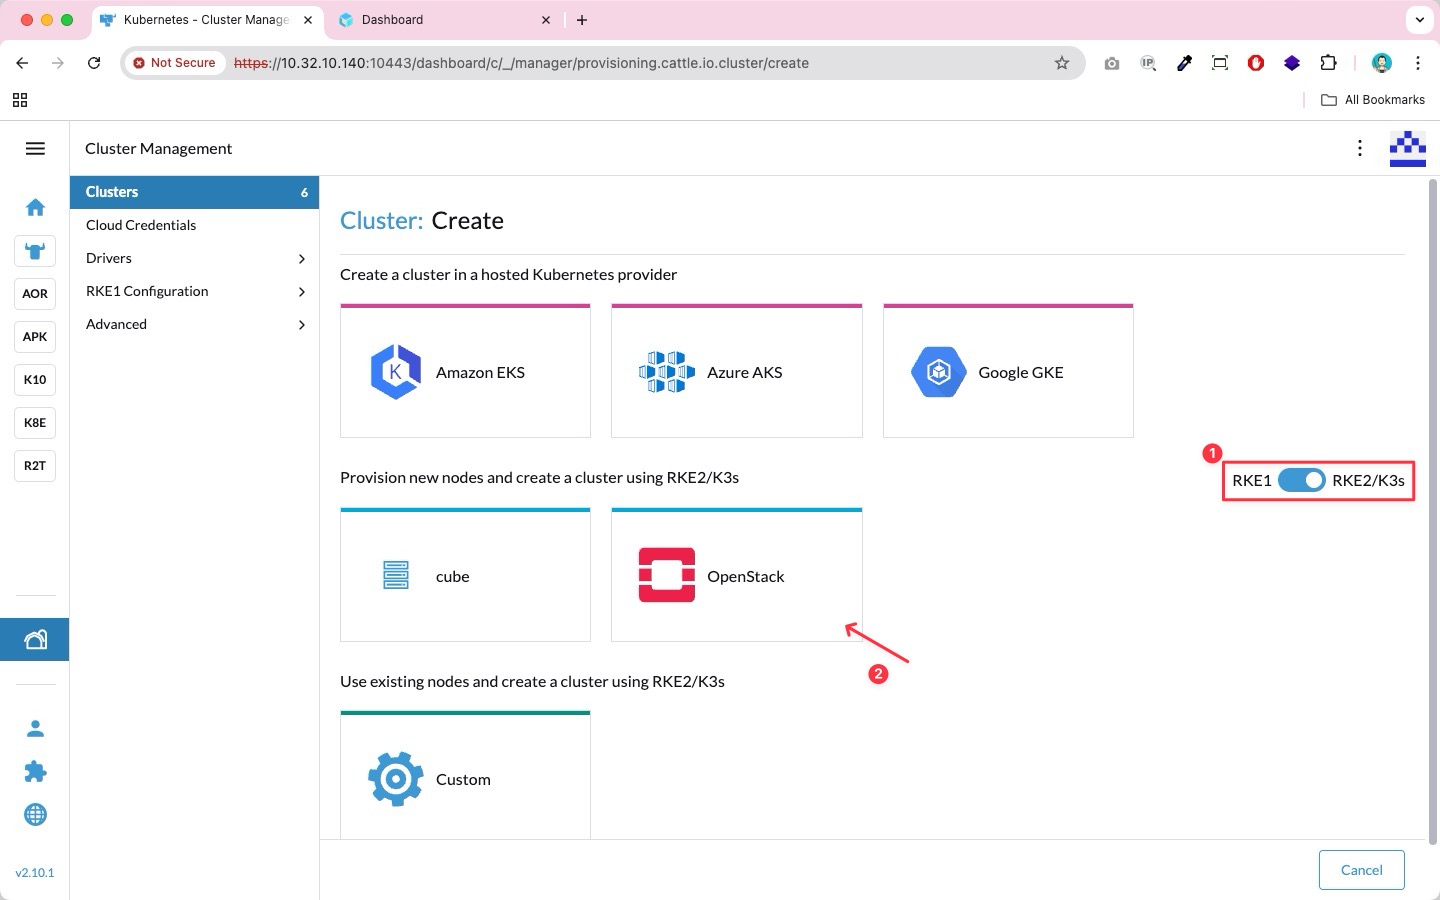Open Global Settings globe icon

tap(35, 815)
